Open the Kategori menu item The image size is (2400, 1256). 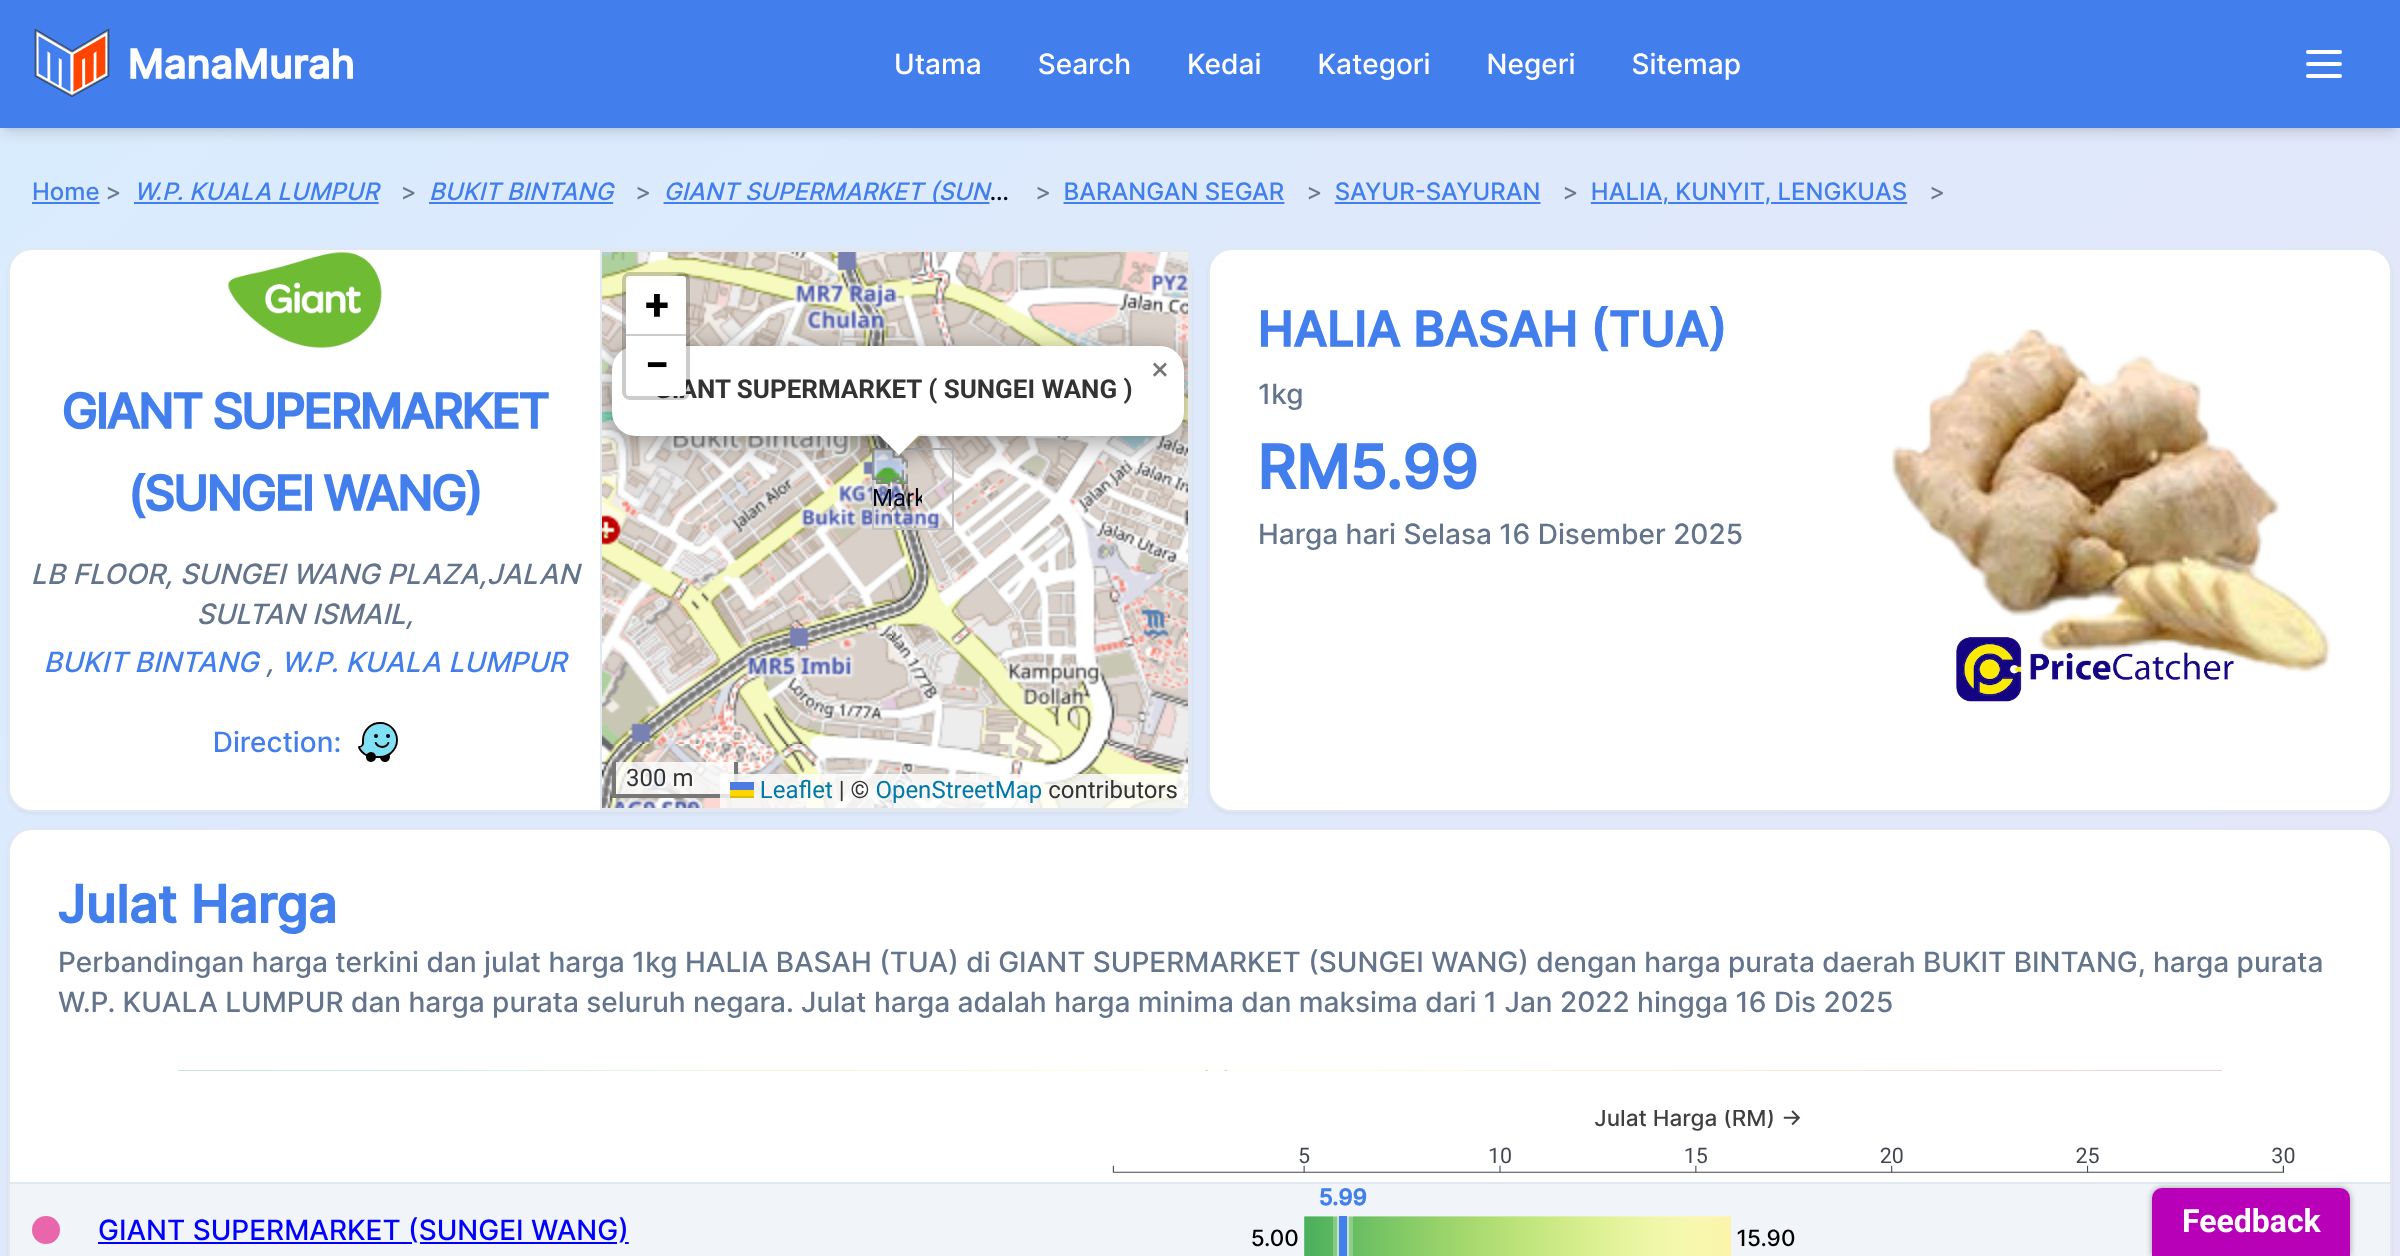tap(1373, 64)
